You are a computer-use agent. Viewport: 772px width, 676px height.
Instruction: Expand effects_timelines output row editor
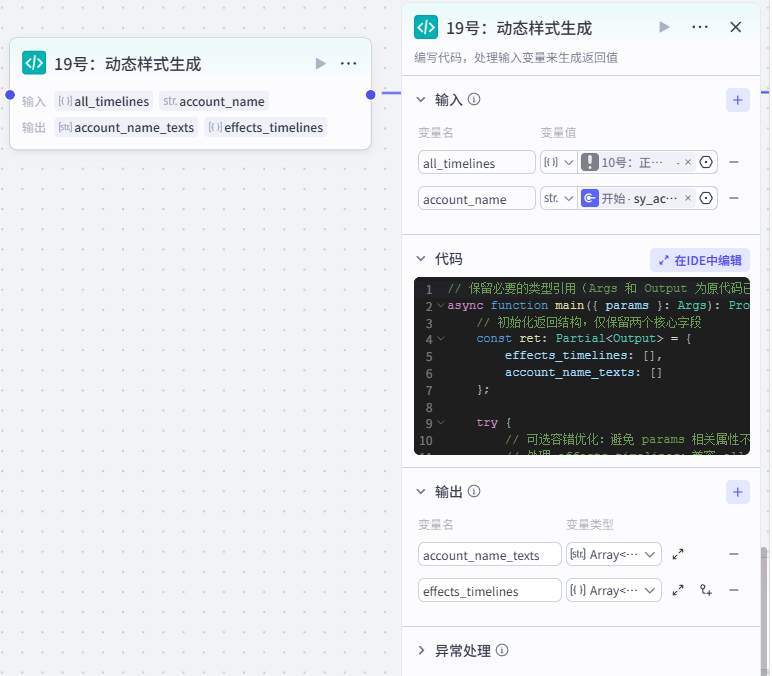point(678,590)
